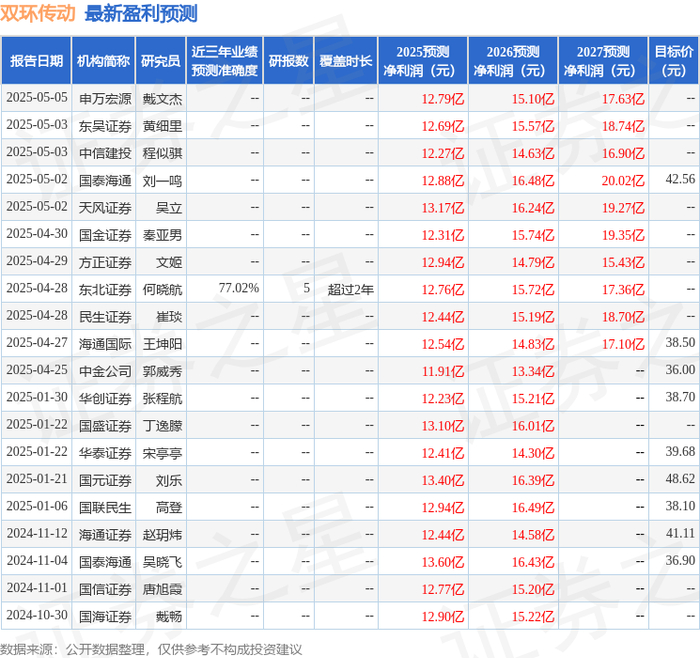
Task: Select the 国信证券 institution cell
Action: [105, 590]
